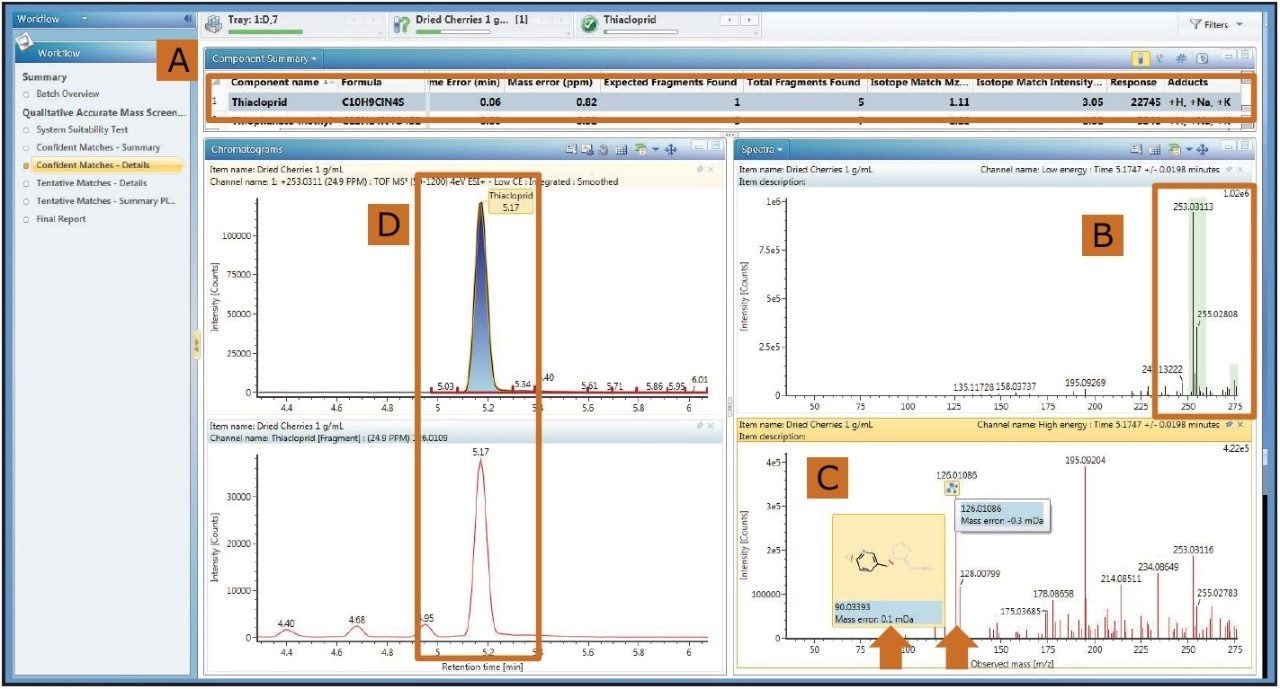Screen dimensions: 1280x689
Task: Pin the low energy spectrum item
Action: [1228, 170]
